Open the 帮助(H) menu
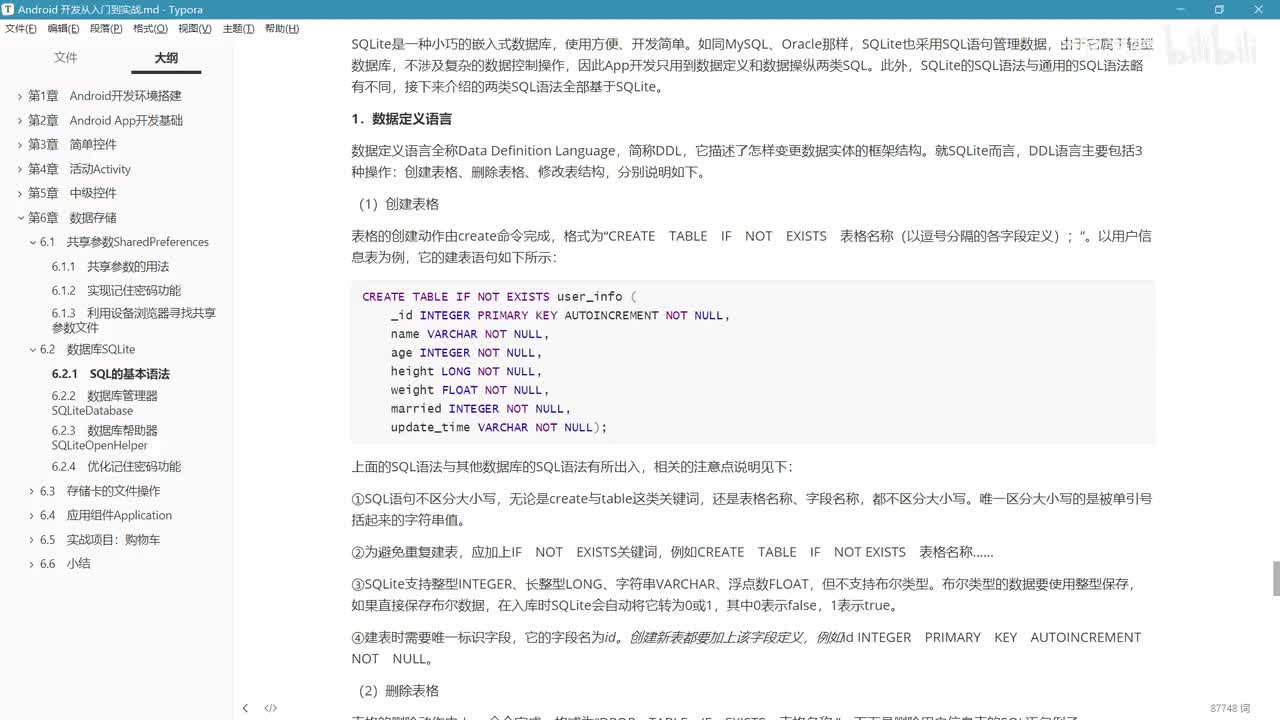 tap(282, 29)
